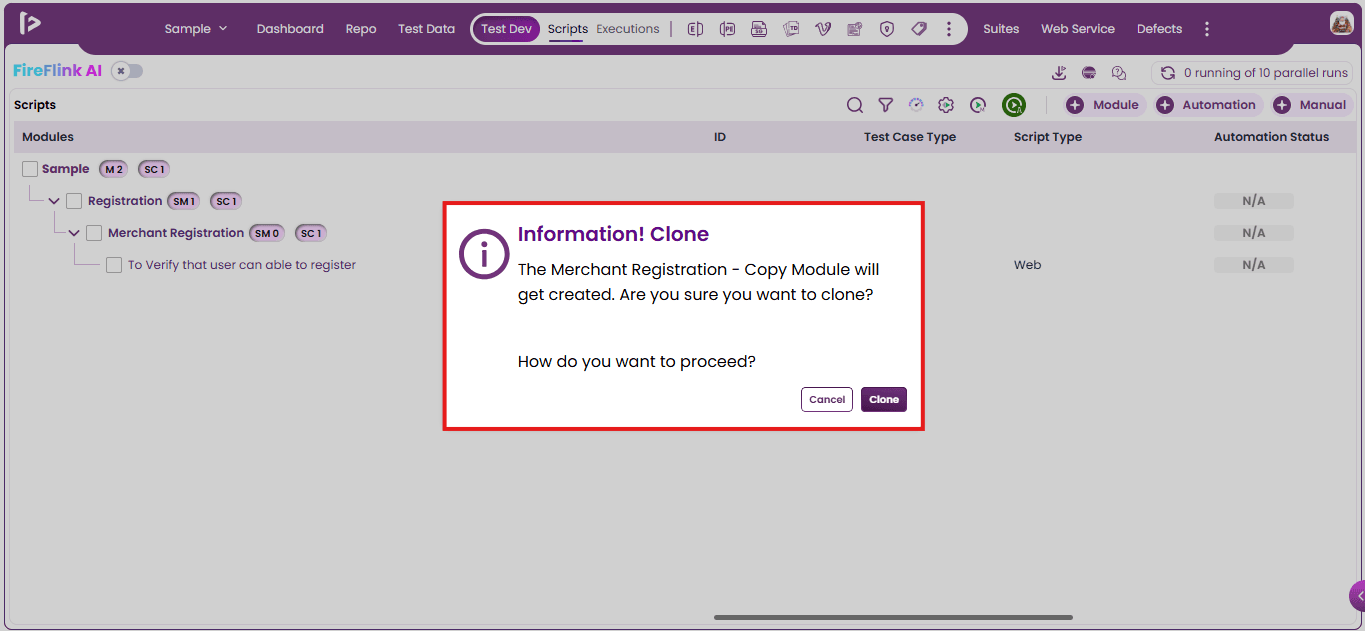Open the Web Service menu

(x=1078, y=29)
